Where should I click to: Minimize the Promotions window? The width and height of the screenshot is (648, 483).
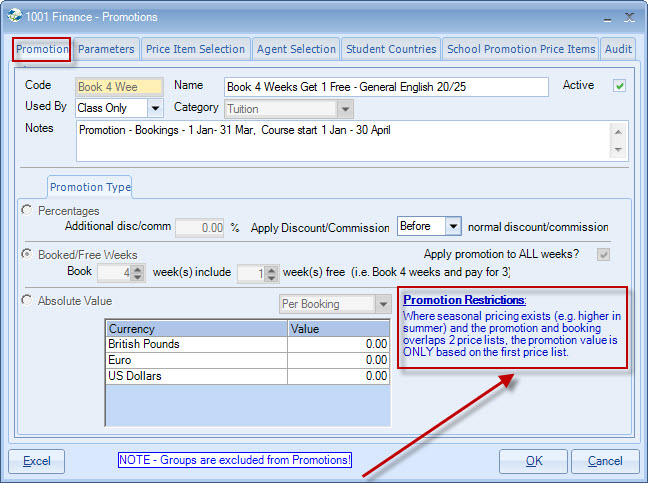(604, 17)
